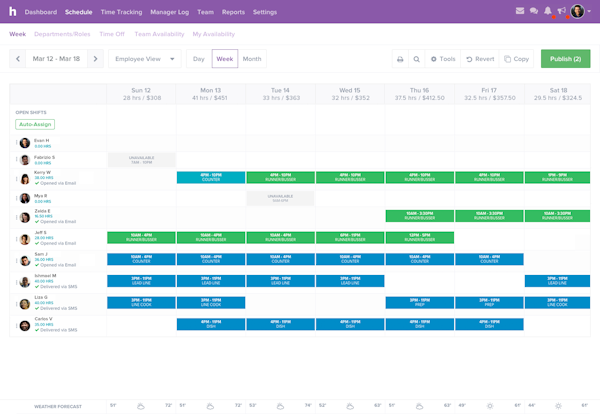Click the Mar 12 - Mar 18 date range
This screenshot has width=600, height=414.
[57, 59]
